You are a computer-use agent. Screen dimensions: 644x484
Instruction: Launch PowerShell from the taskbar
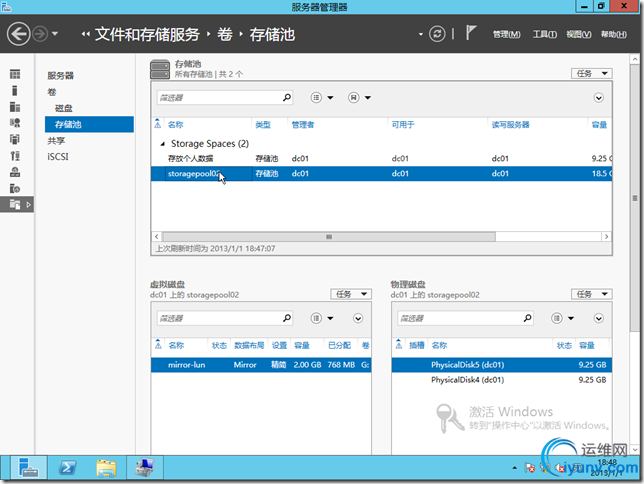pyautogui.click(x=68, y=468)
